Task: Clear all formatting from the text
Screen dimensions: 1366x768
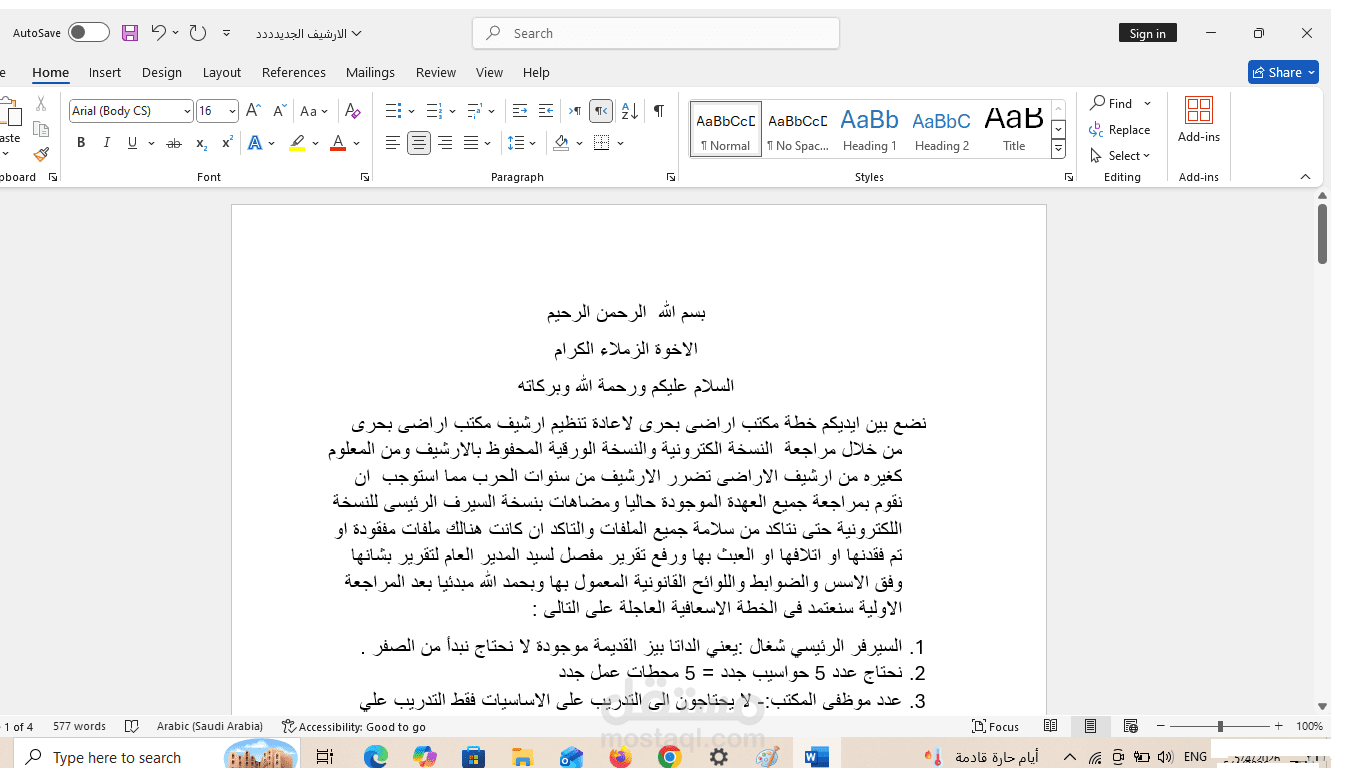Action: (352, 111)
